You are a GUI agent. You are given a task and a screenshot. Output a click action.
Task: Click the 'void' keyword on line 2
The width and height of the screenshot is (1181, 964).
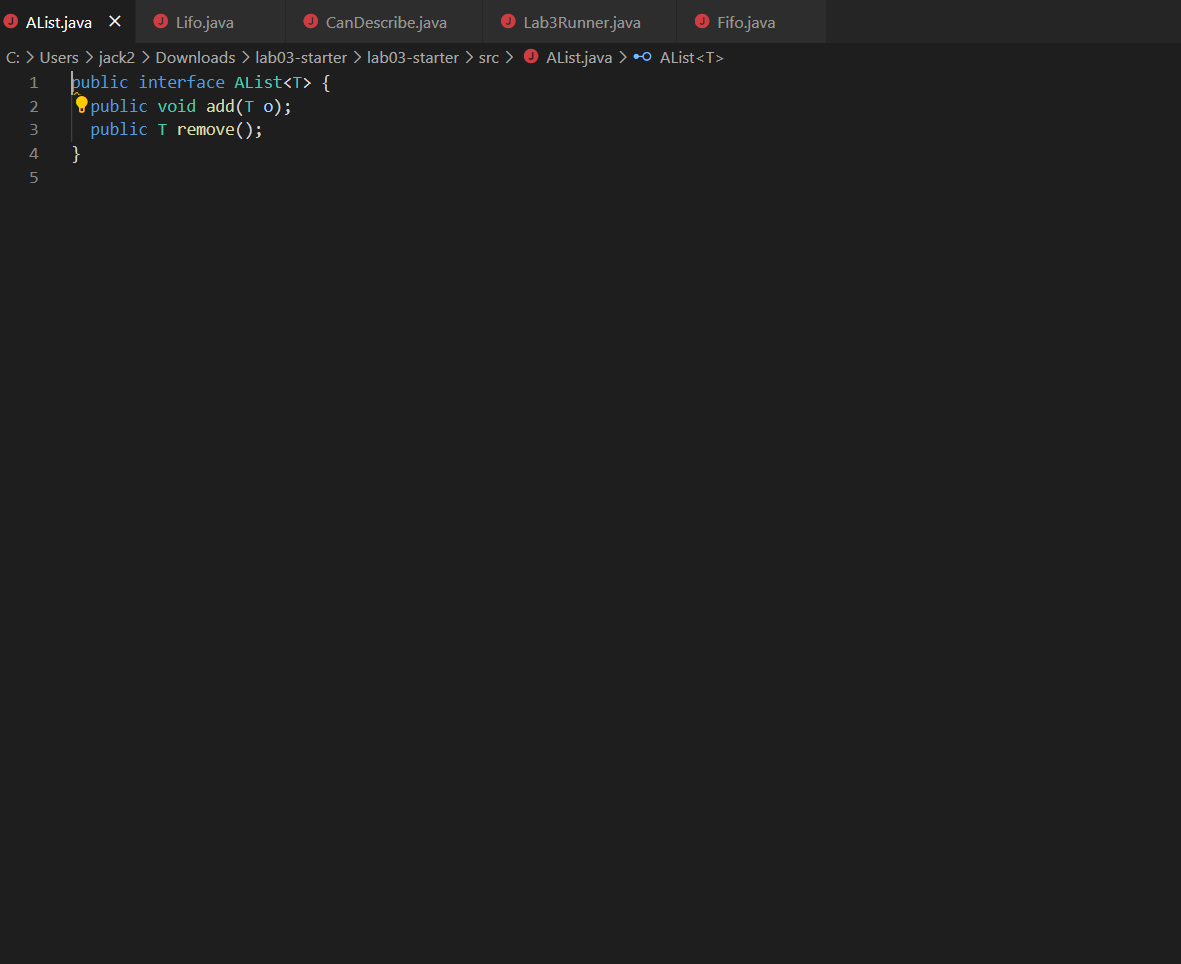[x=176, y=106]
